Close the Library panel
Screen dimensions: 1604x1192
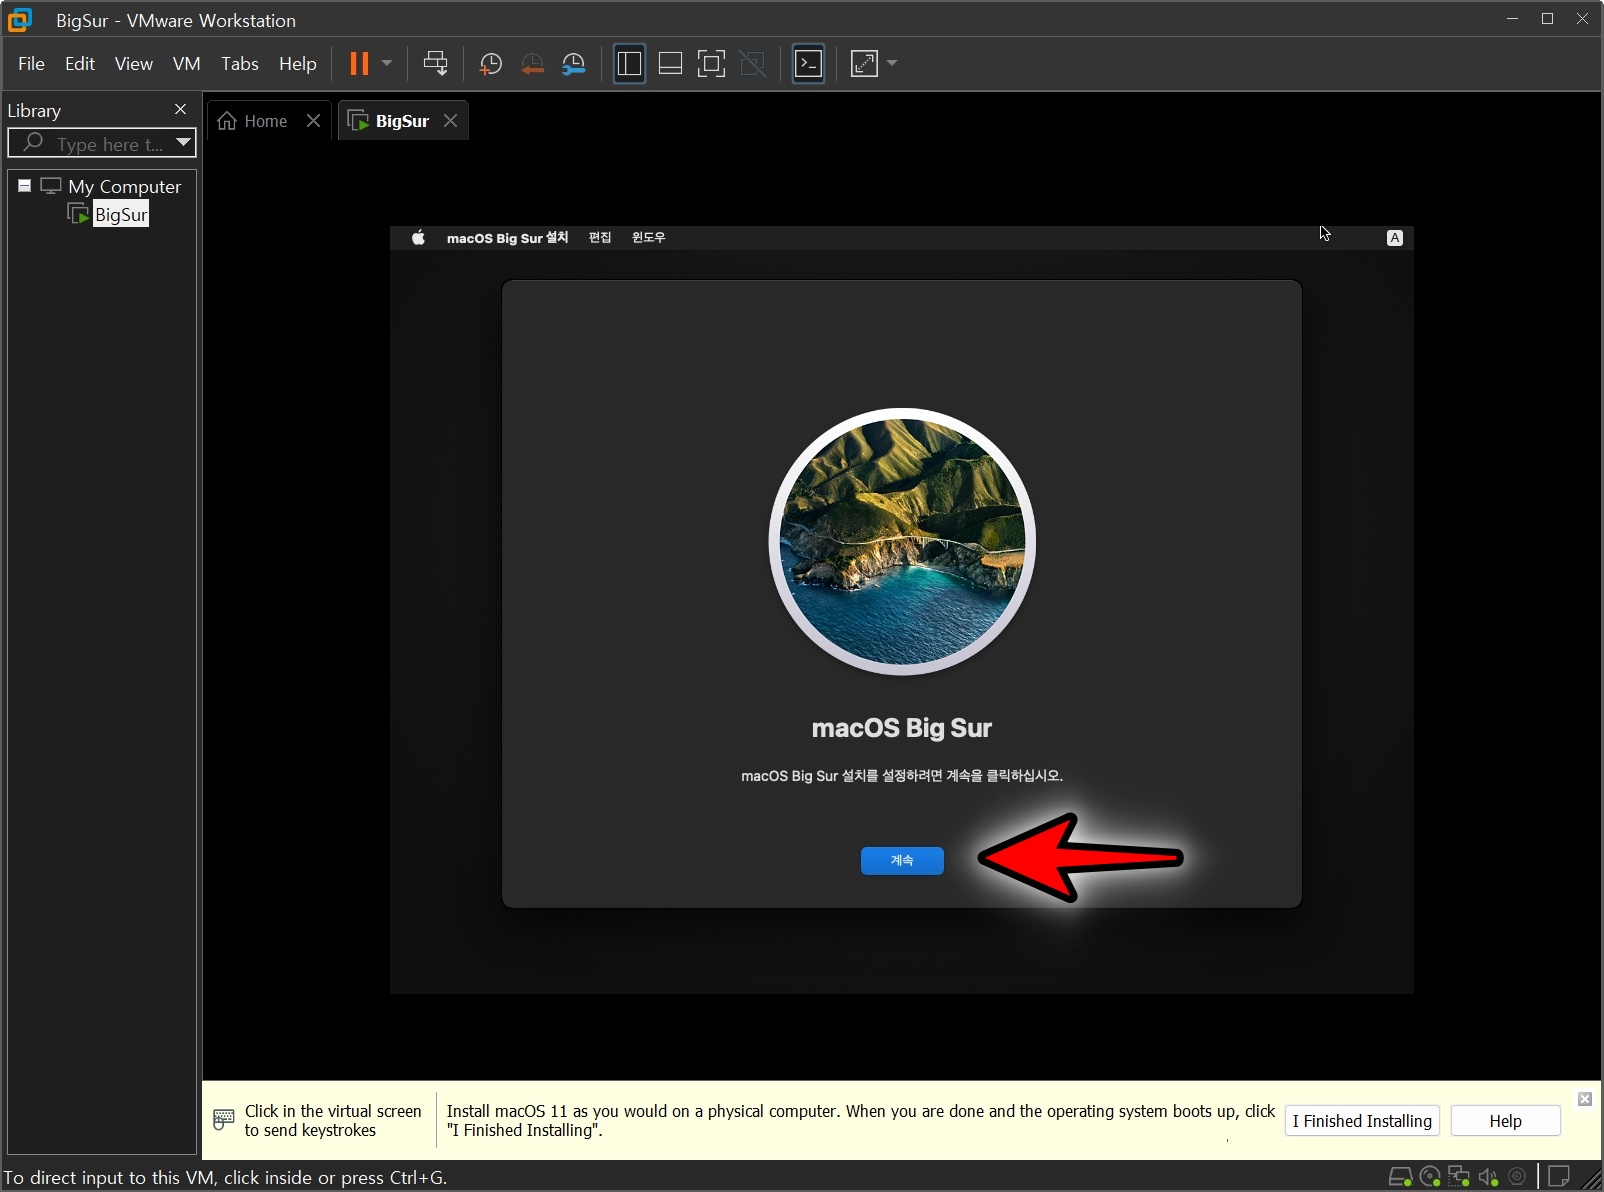[x=180, y=109]
